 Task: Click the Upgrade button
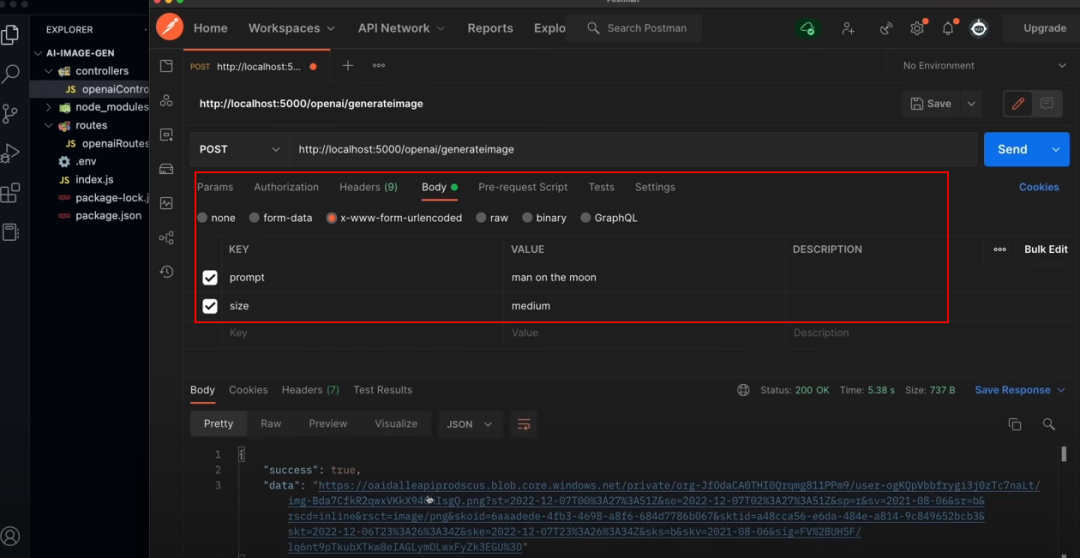1045,28
